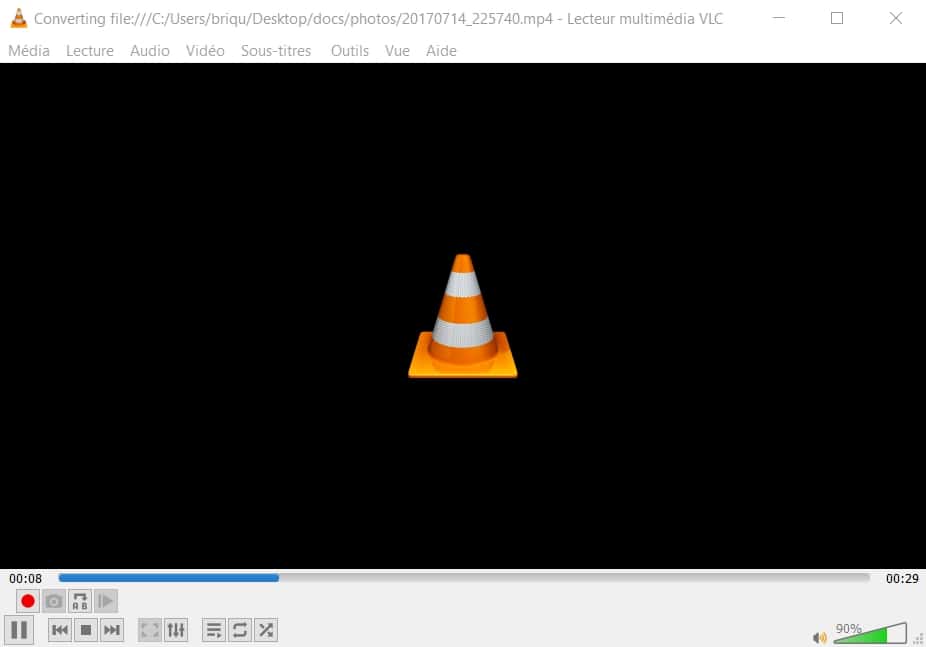This screenshot has width=926, height=647.
Task: Go to previous media track
Action: 60,630
